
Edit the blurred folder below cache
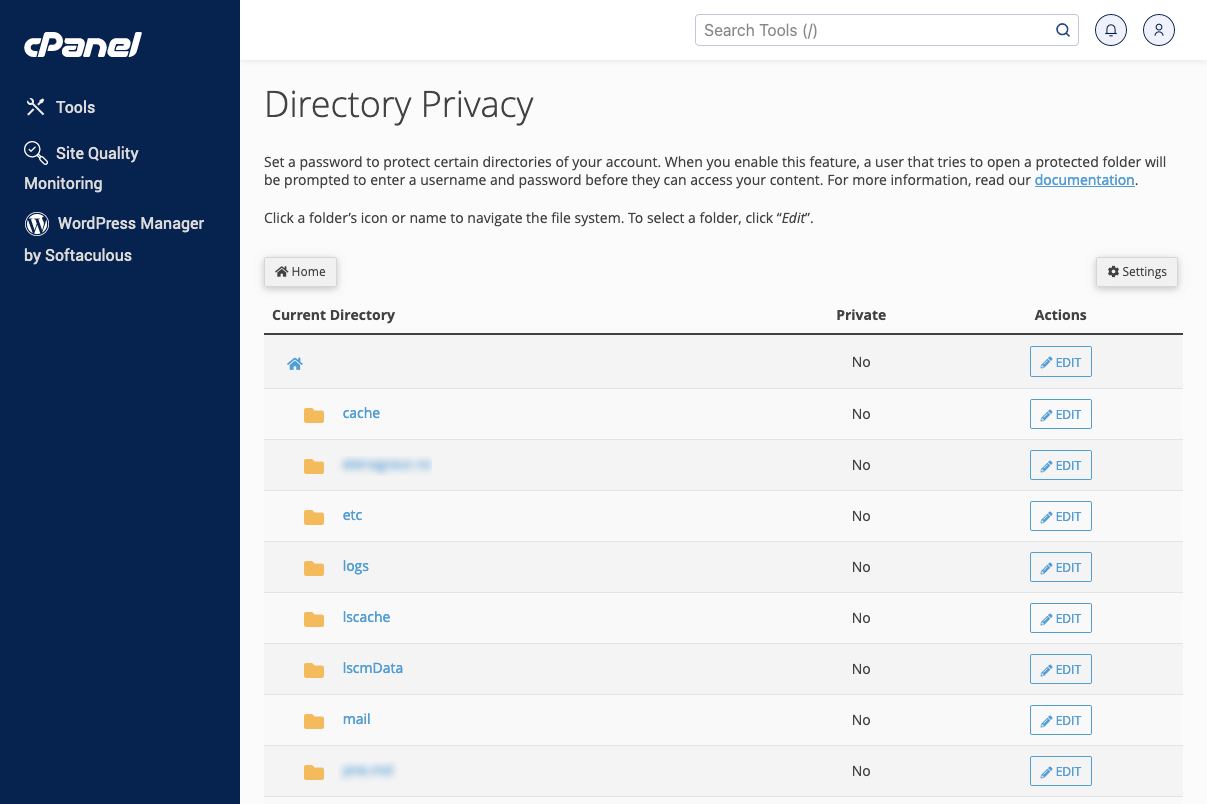1061,465
